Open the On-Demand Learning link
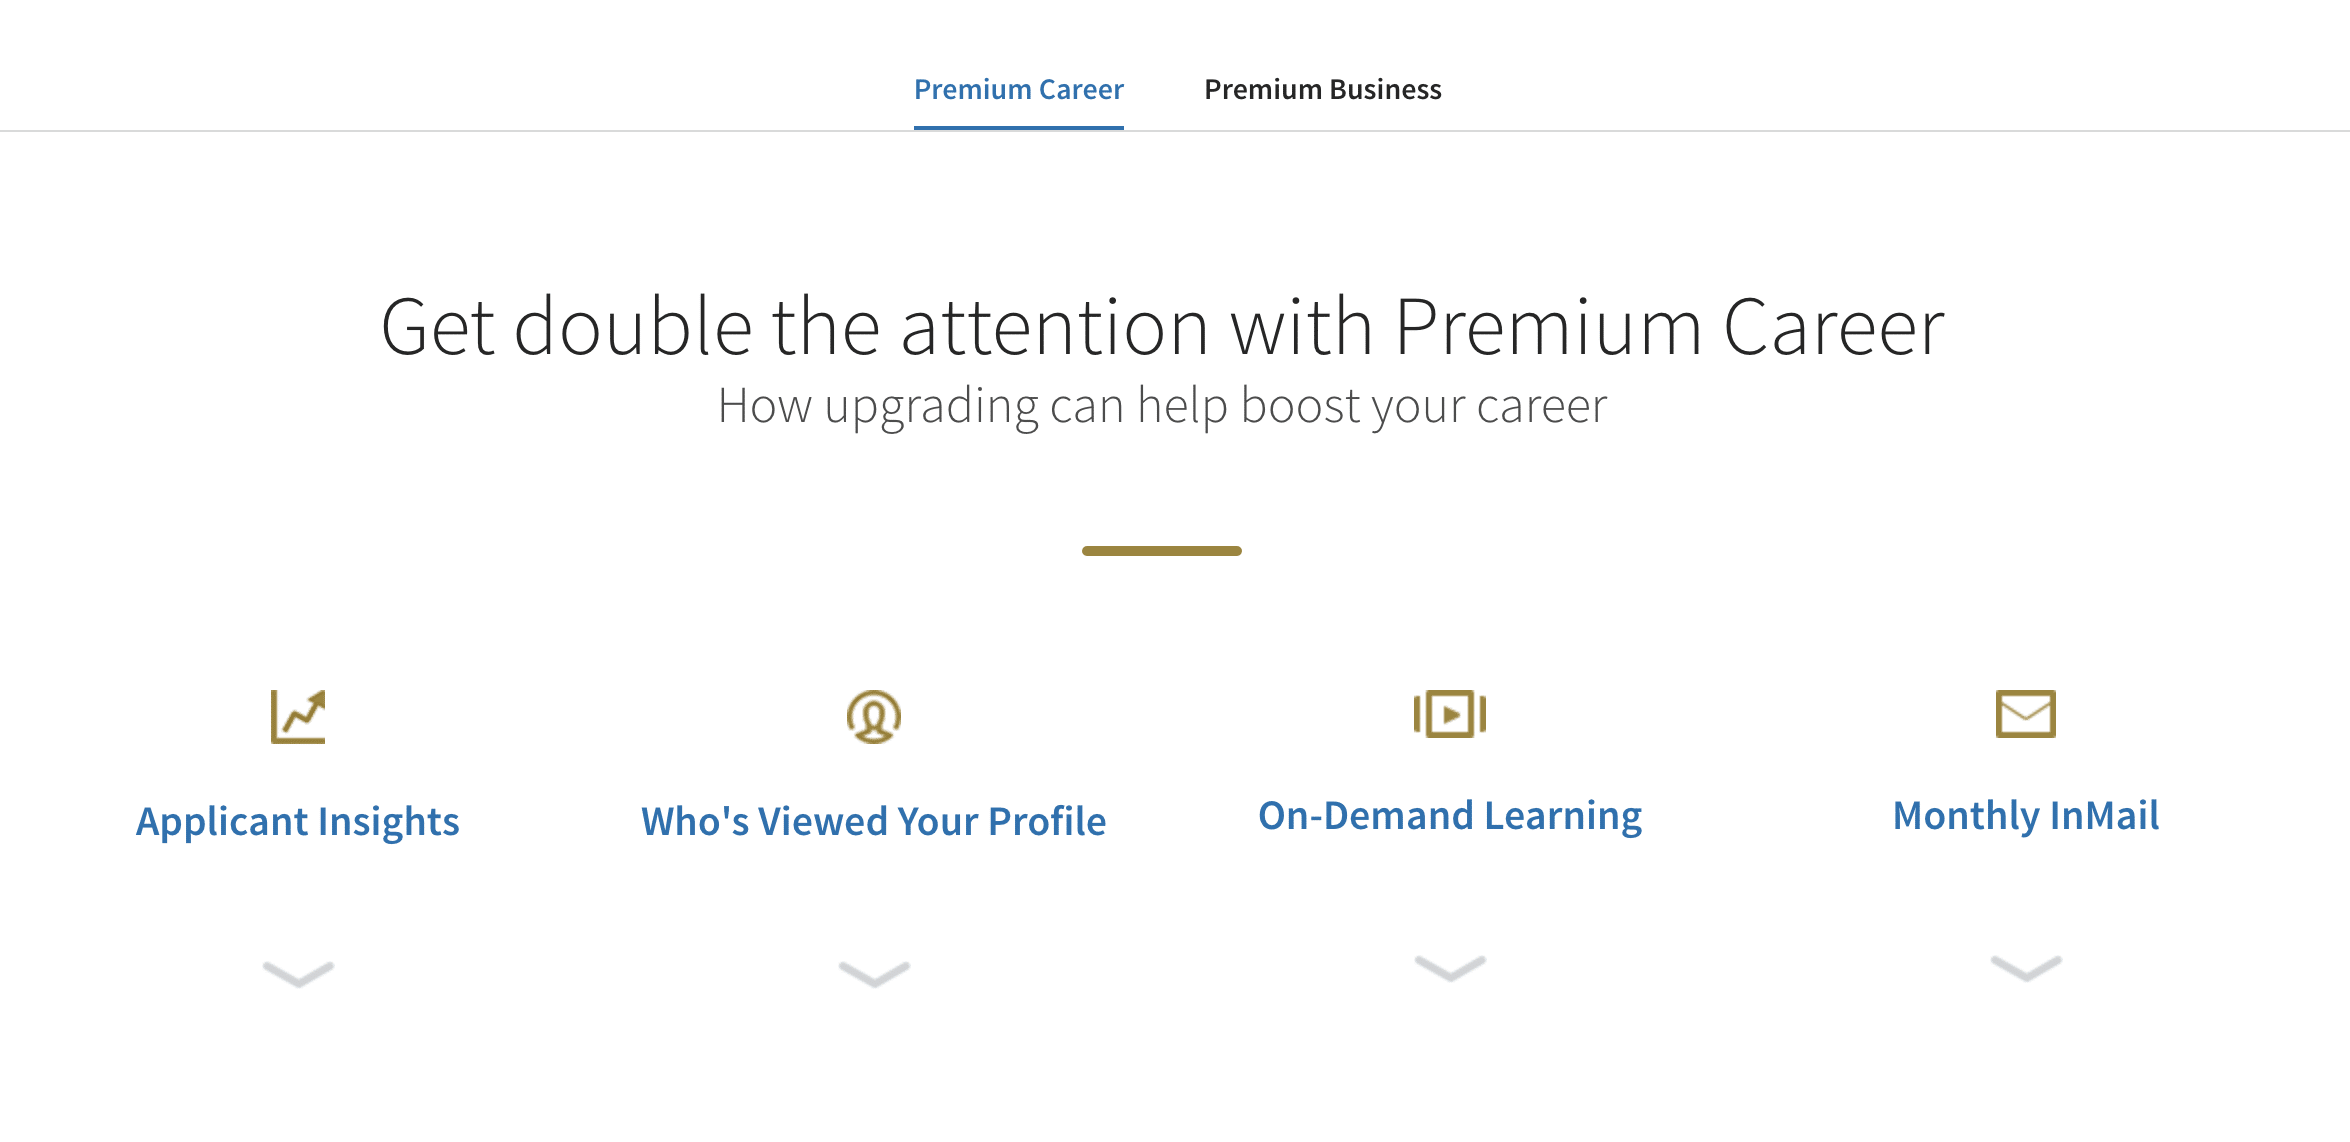 tap(1450, 815)
